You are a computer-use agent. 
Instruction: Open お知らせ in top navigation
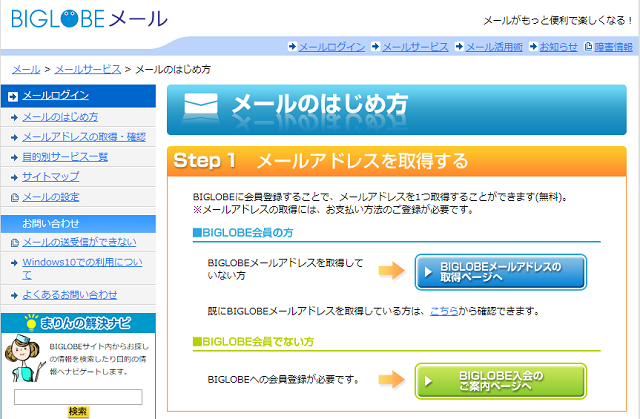558,47
